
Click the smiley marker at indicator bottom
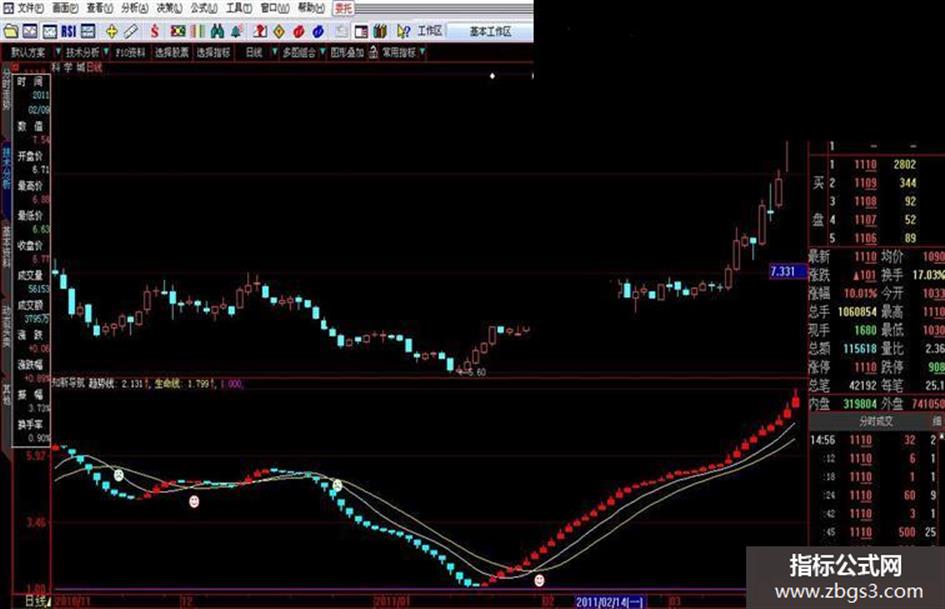(539, 579)
